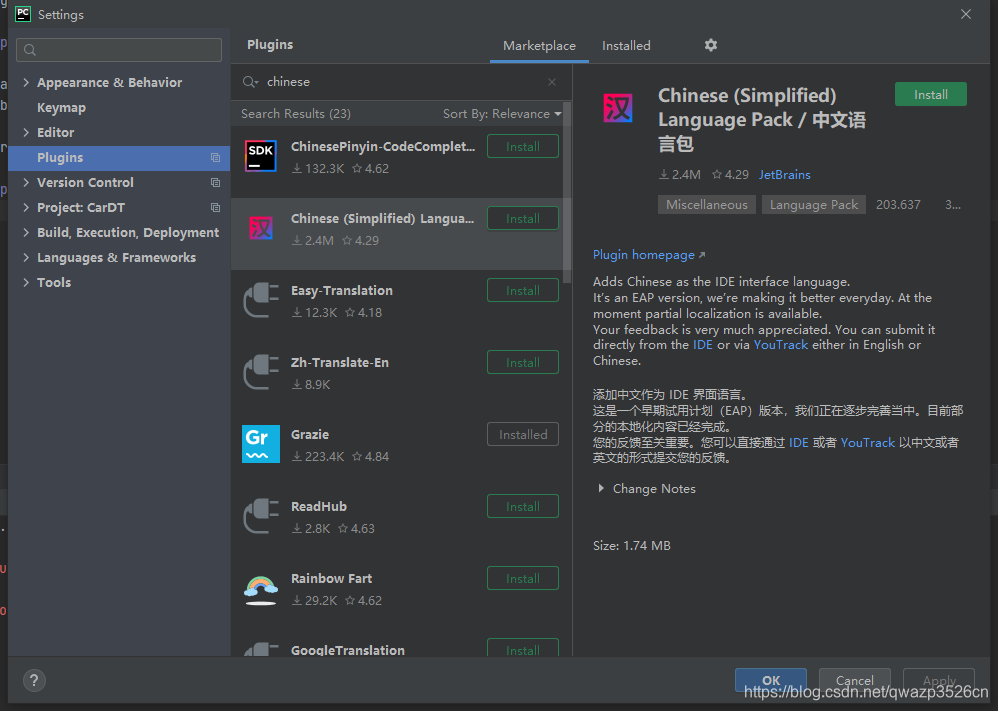Clear the plugin search text
The height and width of the screenshot is (711, 998).
(552, 82)
